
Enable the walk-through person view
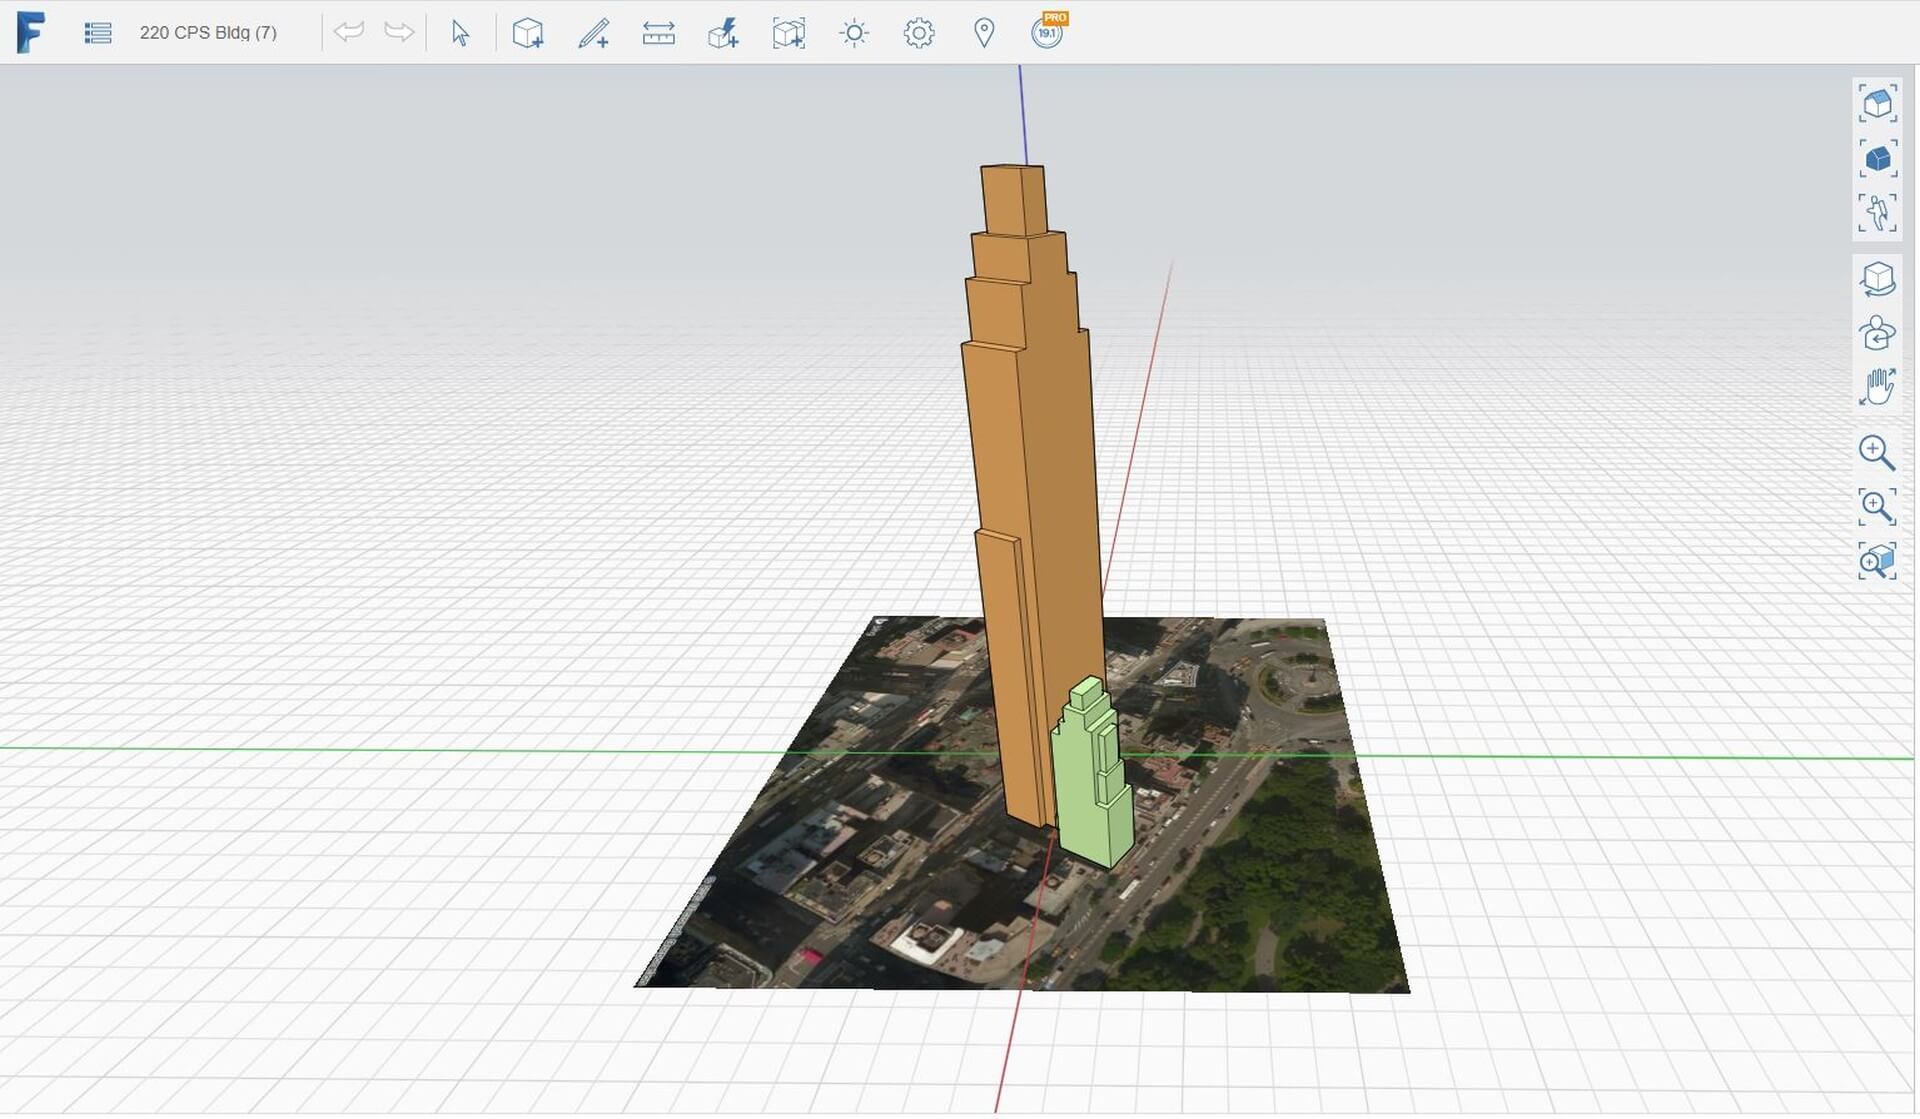coord(1877,213)
